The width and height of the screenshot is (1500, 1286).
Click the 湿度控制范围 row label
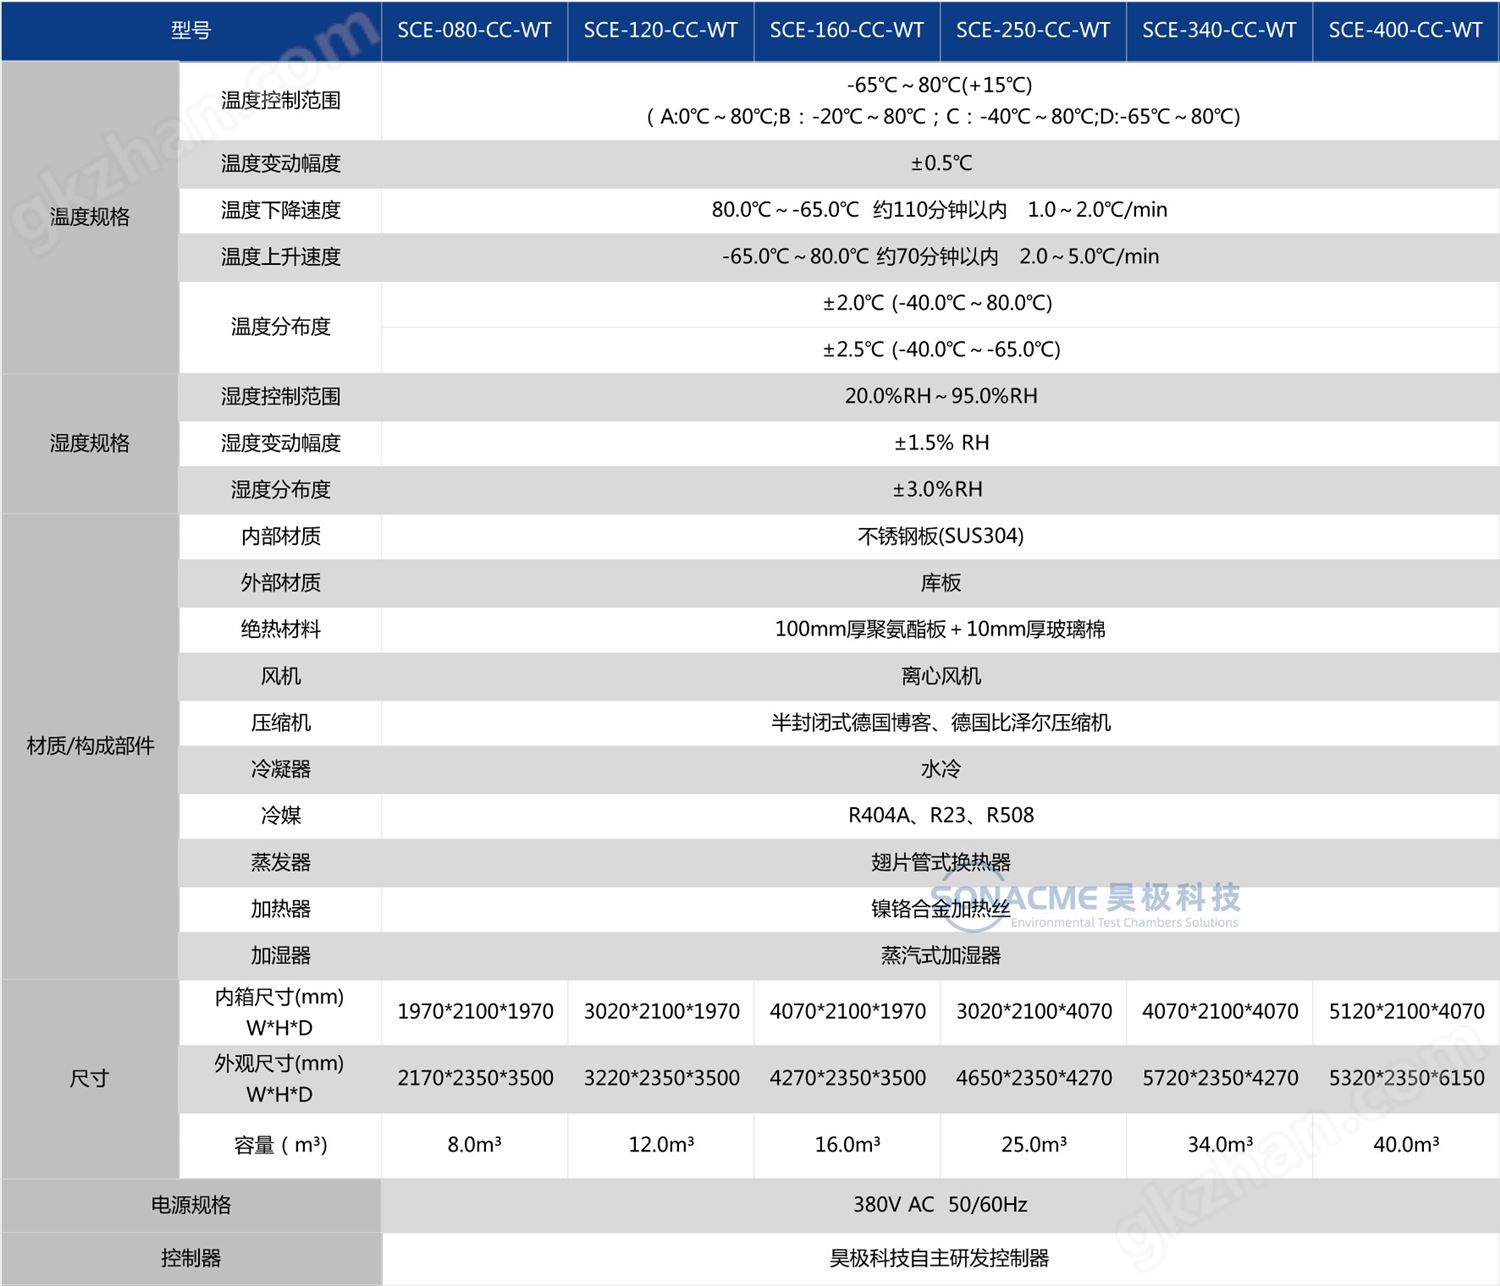coord(280,397)
